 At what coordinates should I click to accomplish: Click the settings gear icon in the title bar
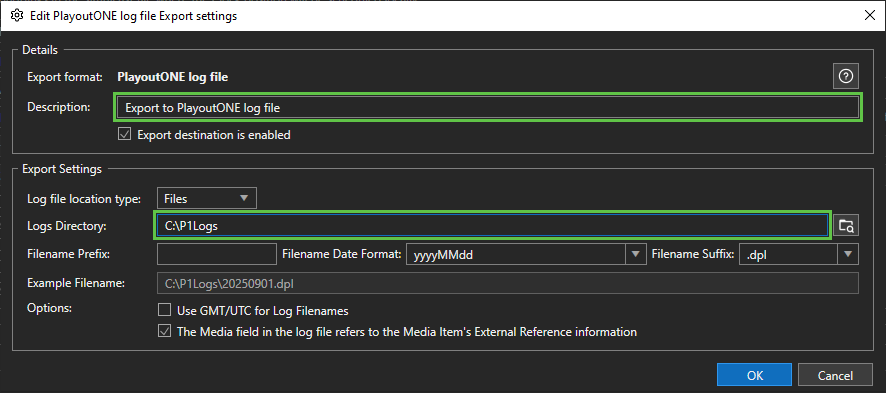point(17,16)
